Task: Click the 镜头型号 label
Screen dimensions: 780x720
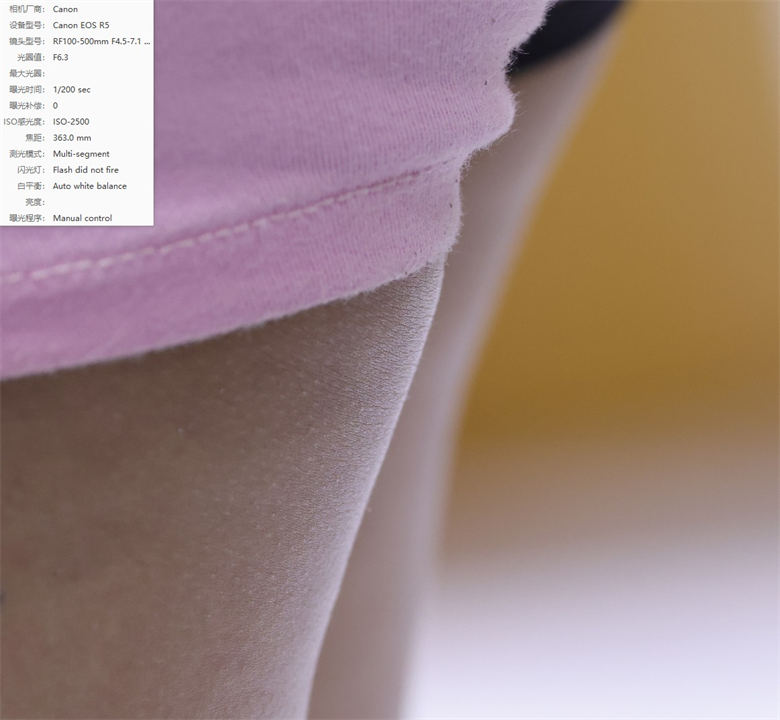Action: [27, 41]
